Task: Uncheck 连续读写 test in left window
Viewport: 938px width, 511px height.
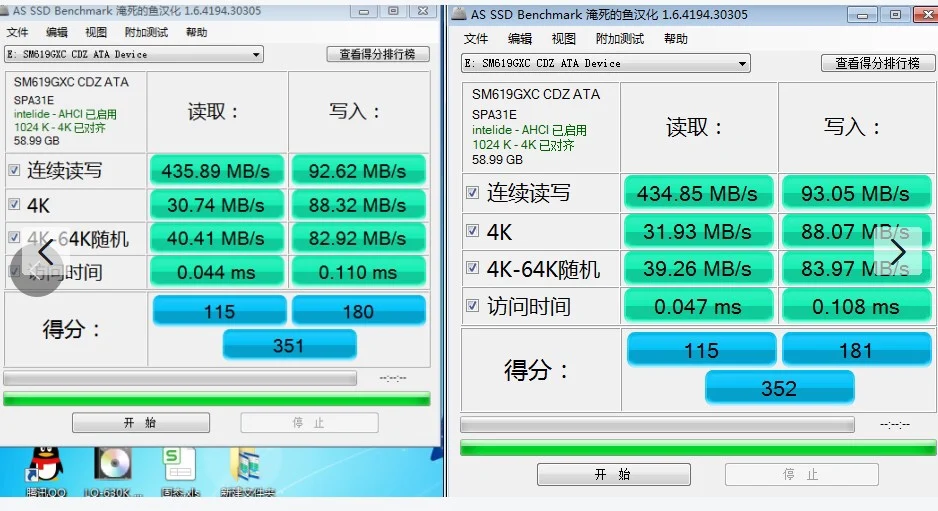Action: click(14, 171)
